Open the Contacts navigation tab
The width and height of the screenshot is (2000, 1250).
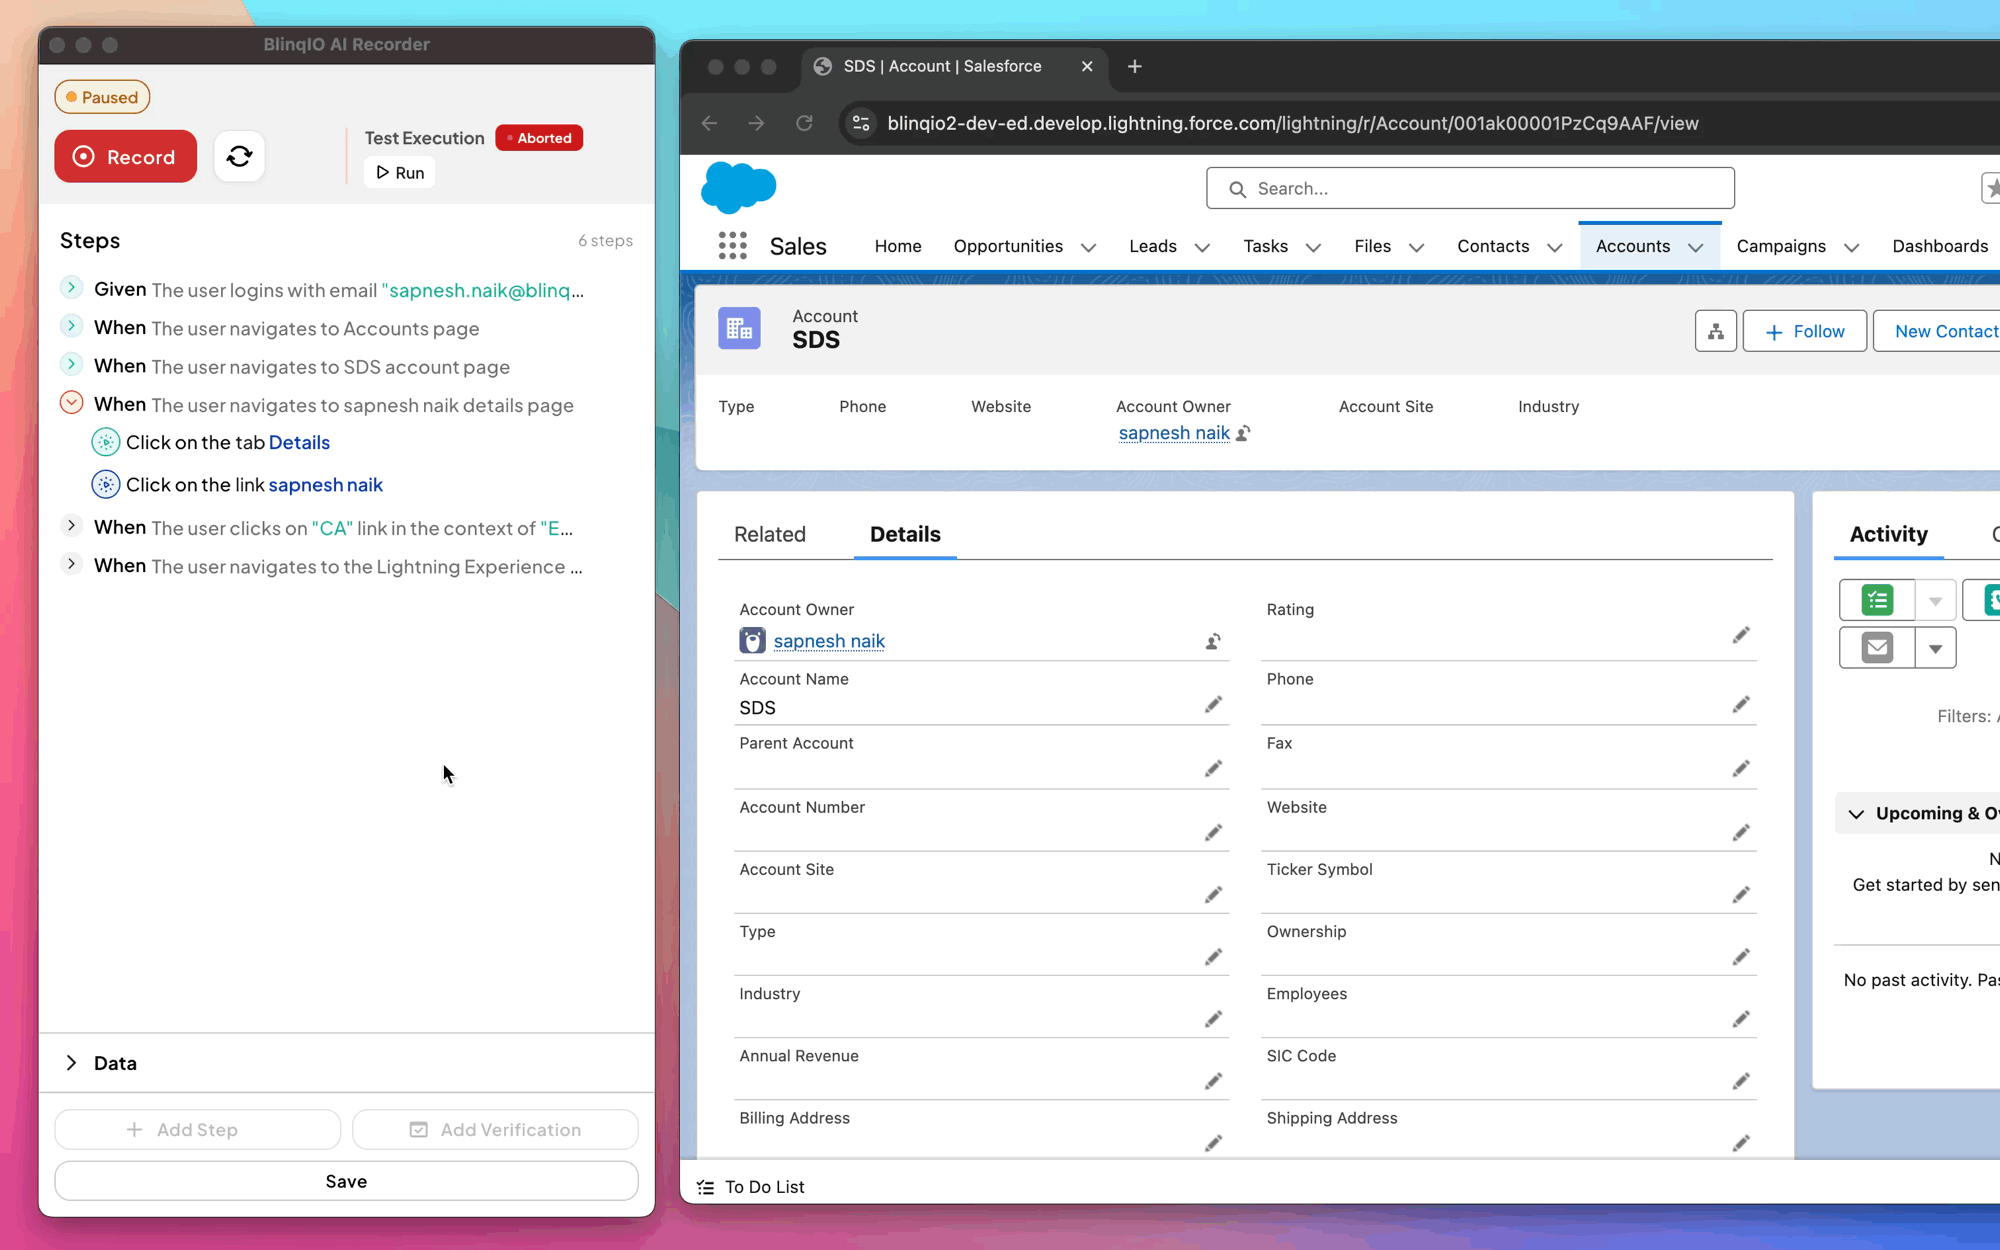click(x=1492, y=246)
